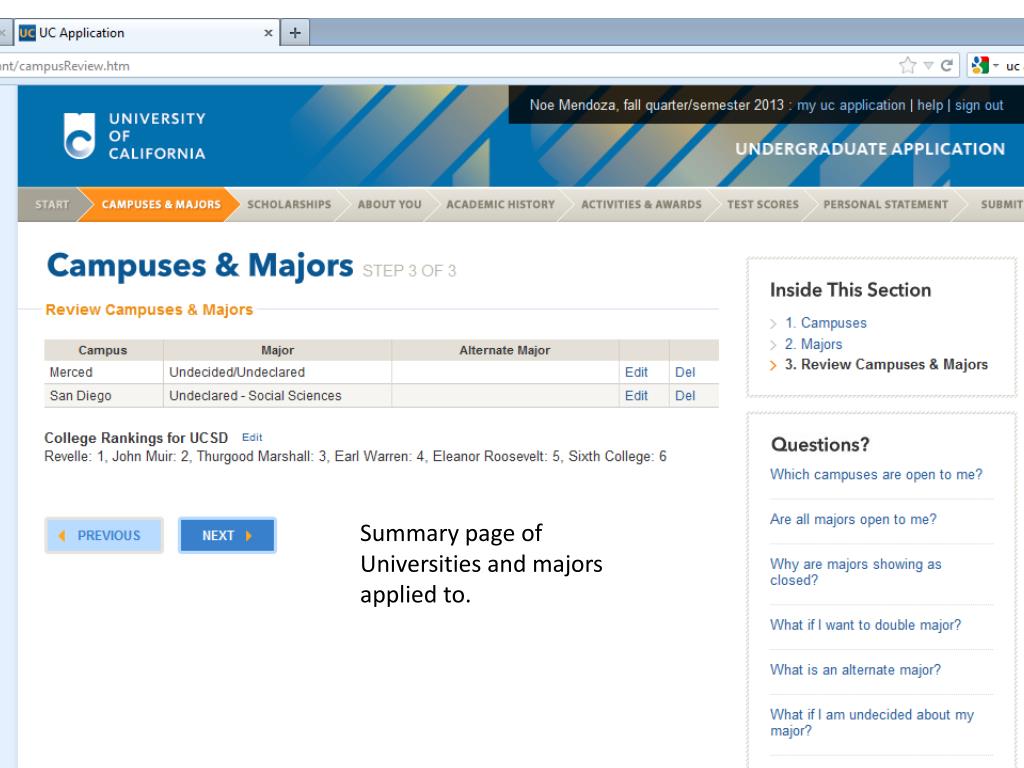Click the 'Revelle: 1, John Muir: 2' rankings text
The image size is (1024, 768).
(355, 456)
